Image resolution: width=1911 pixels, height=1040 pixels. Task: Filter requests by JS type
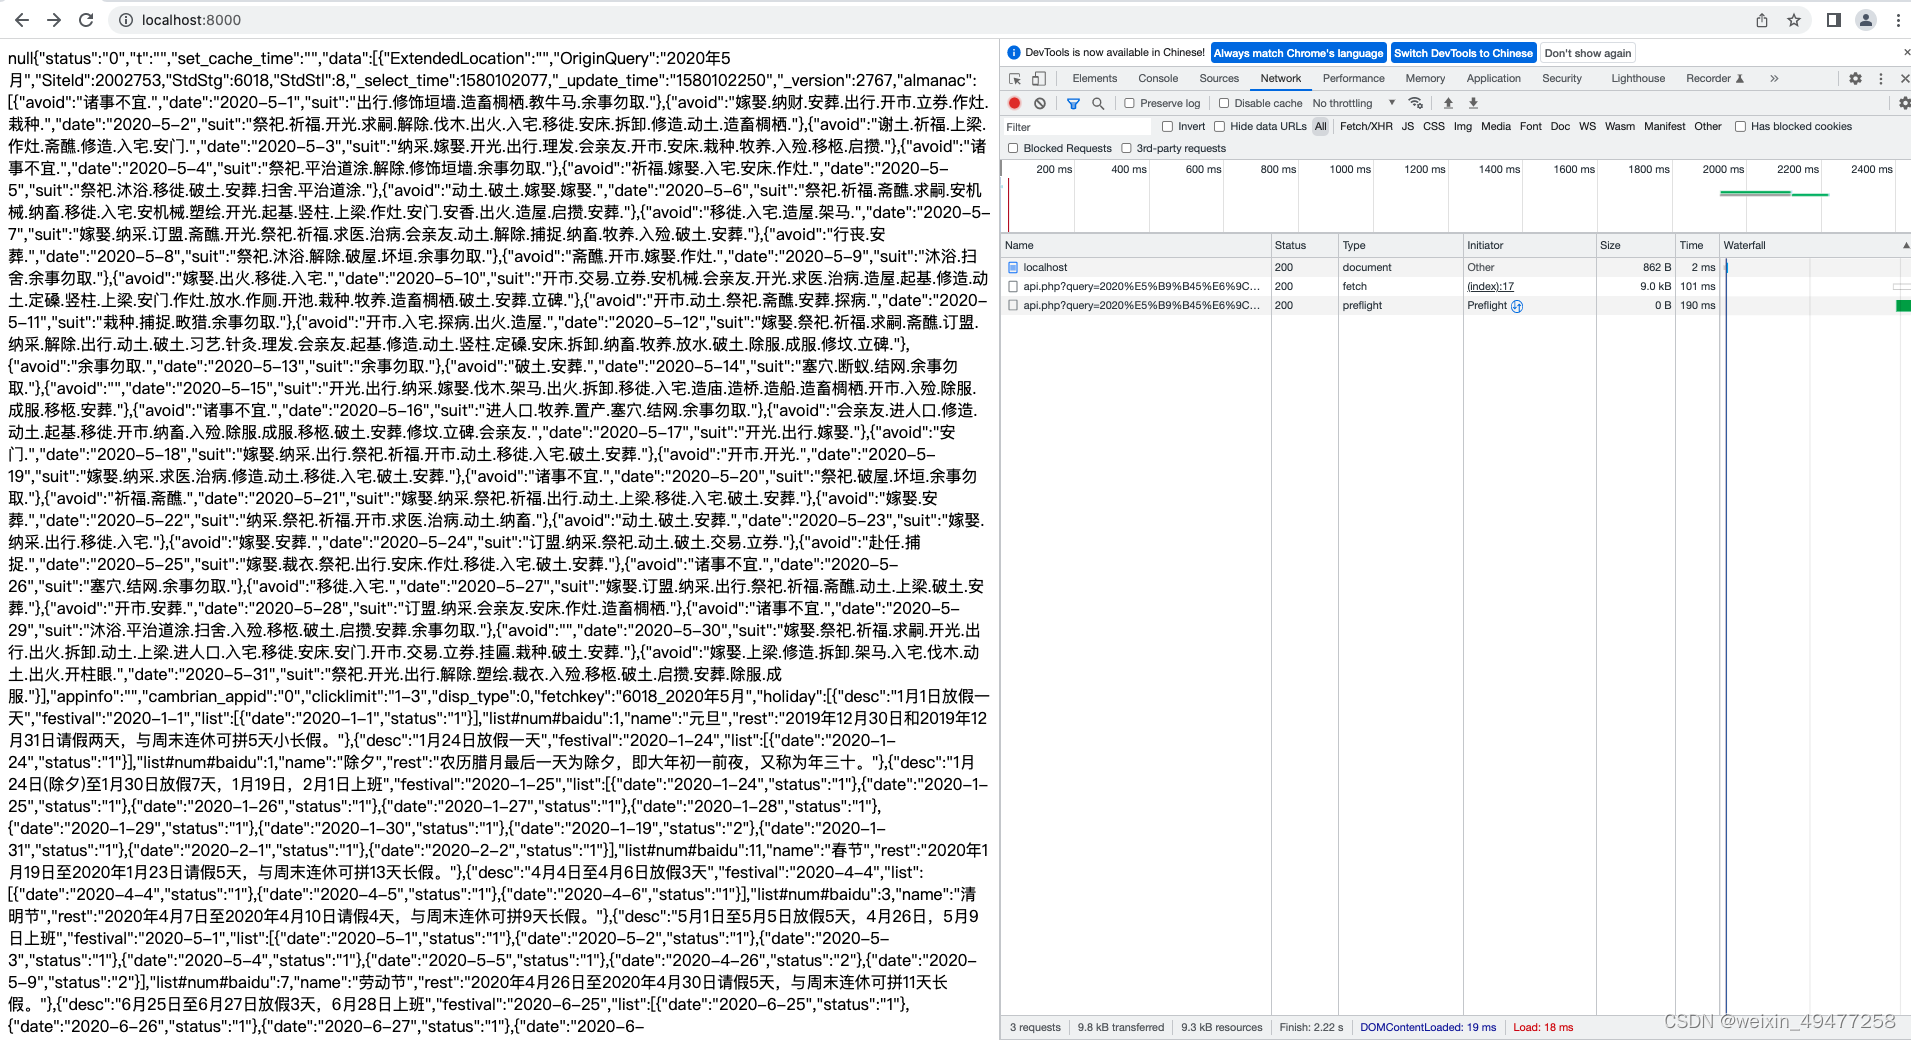1407,127
